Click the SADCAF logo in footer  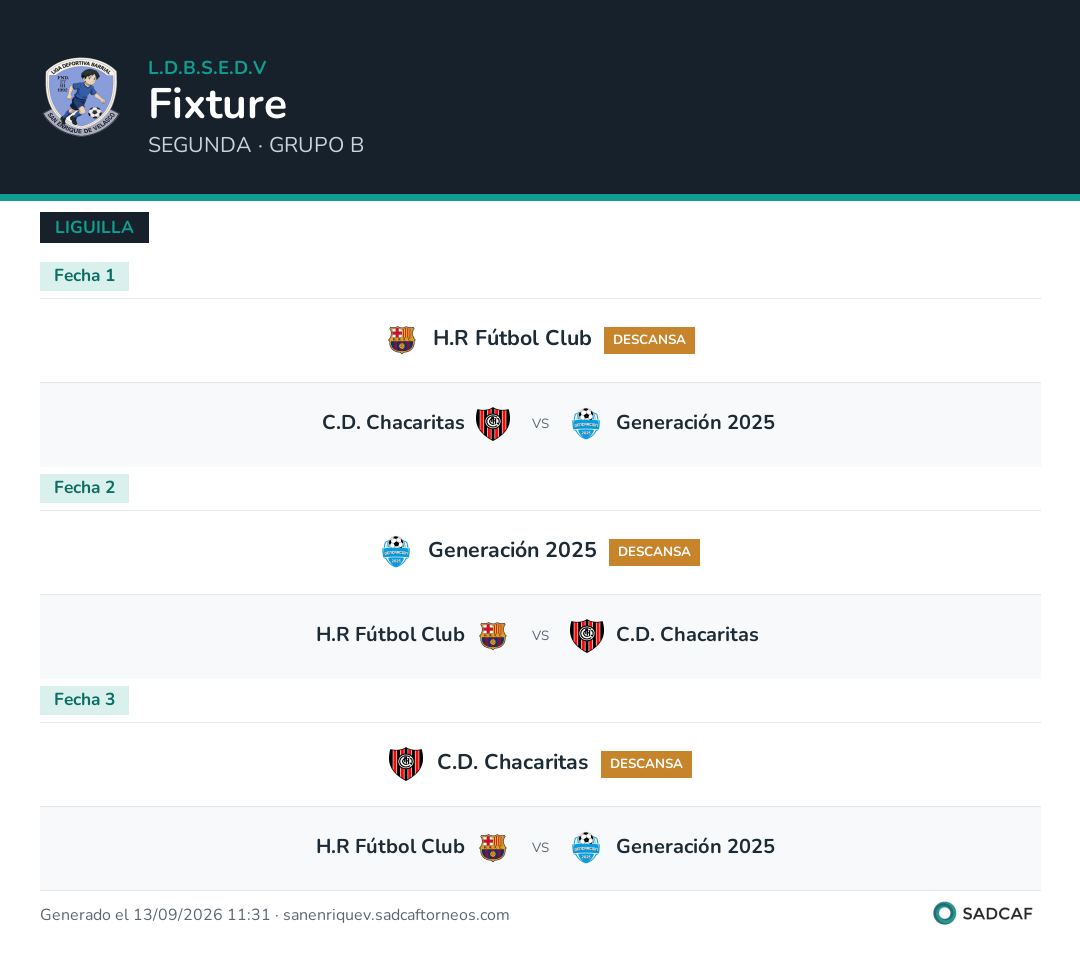click(983, 914)
